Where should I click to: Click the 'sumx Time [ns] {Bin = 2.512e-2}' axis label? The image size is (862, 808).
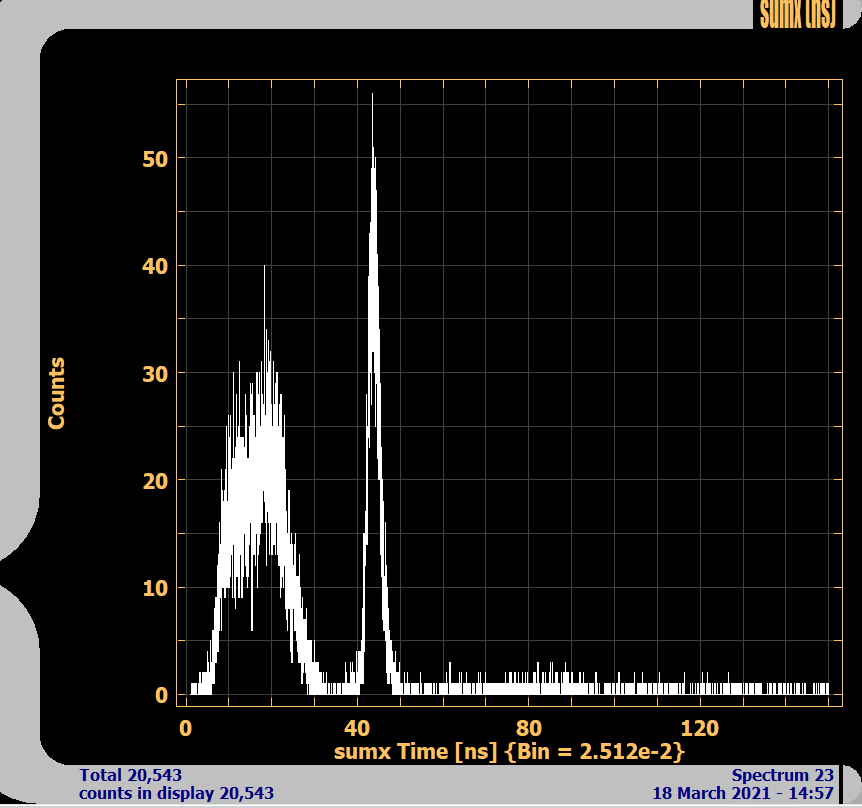510,751
